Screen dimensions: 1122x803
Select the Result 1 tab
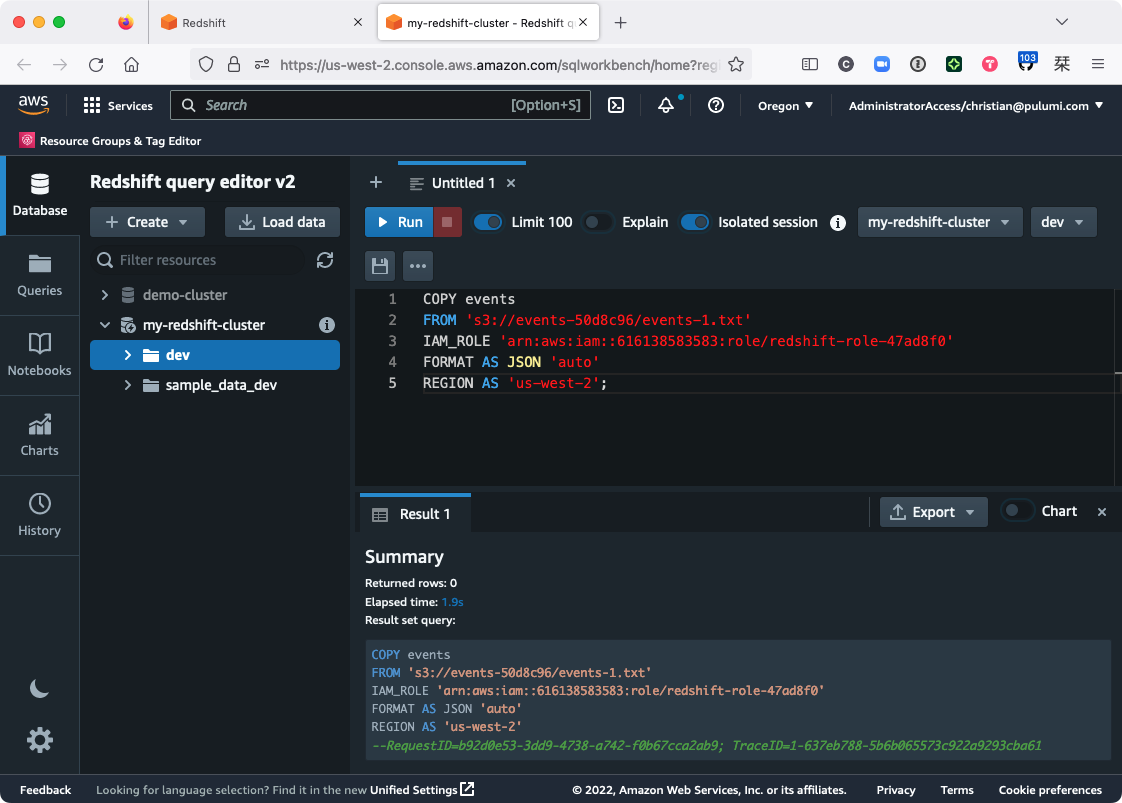click(x=415, y=514)
